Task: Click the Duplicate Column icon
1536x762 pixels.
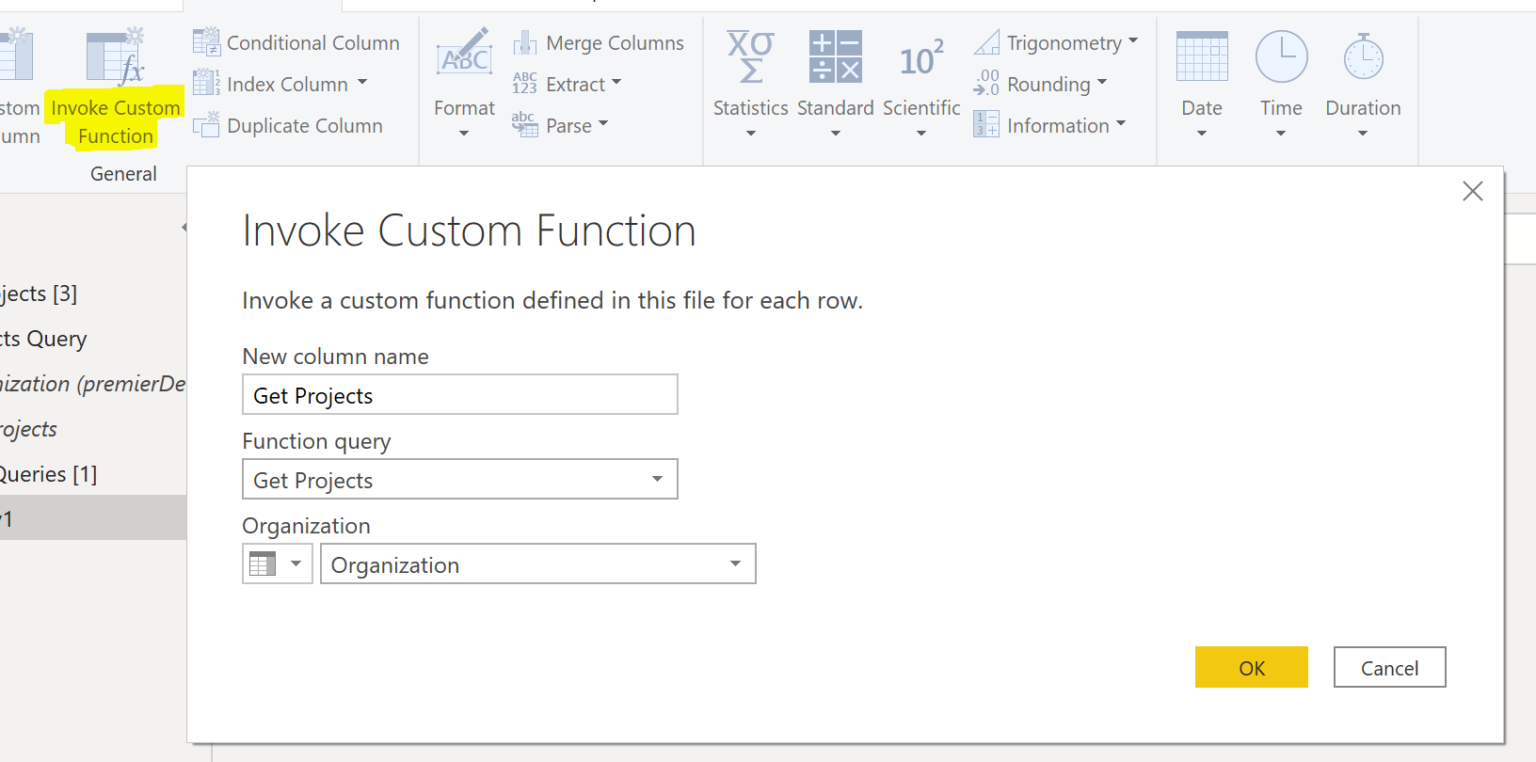Action: [x=207, y=125]
